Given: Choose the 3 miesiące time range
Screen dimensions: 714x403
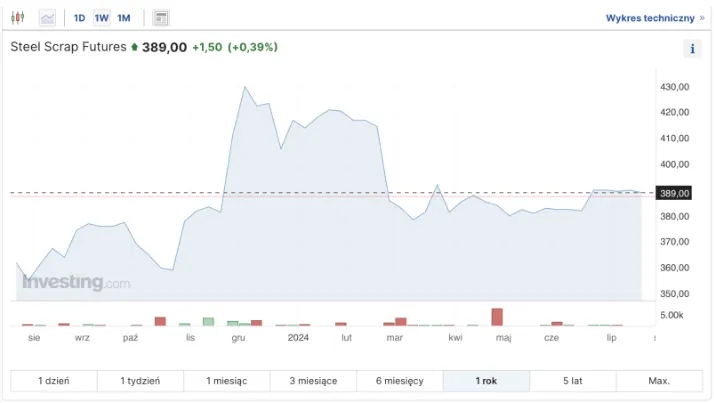Looking at the screenshot, I should (x=313, y=381).
